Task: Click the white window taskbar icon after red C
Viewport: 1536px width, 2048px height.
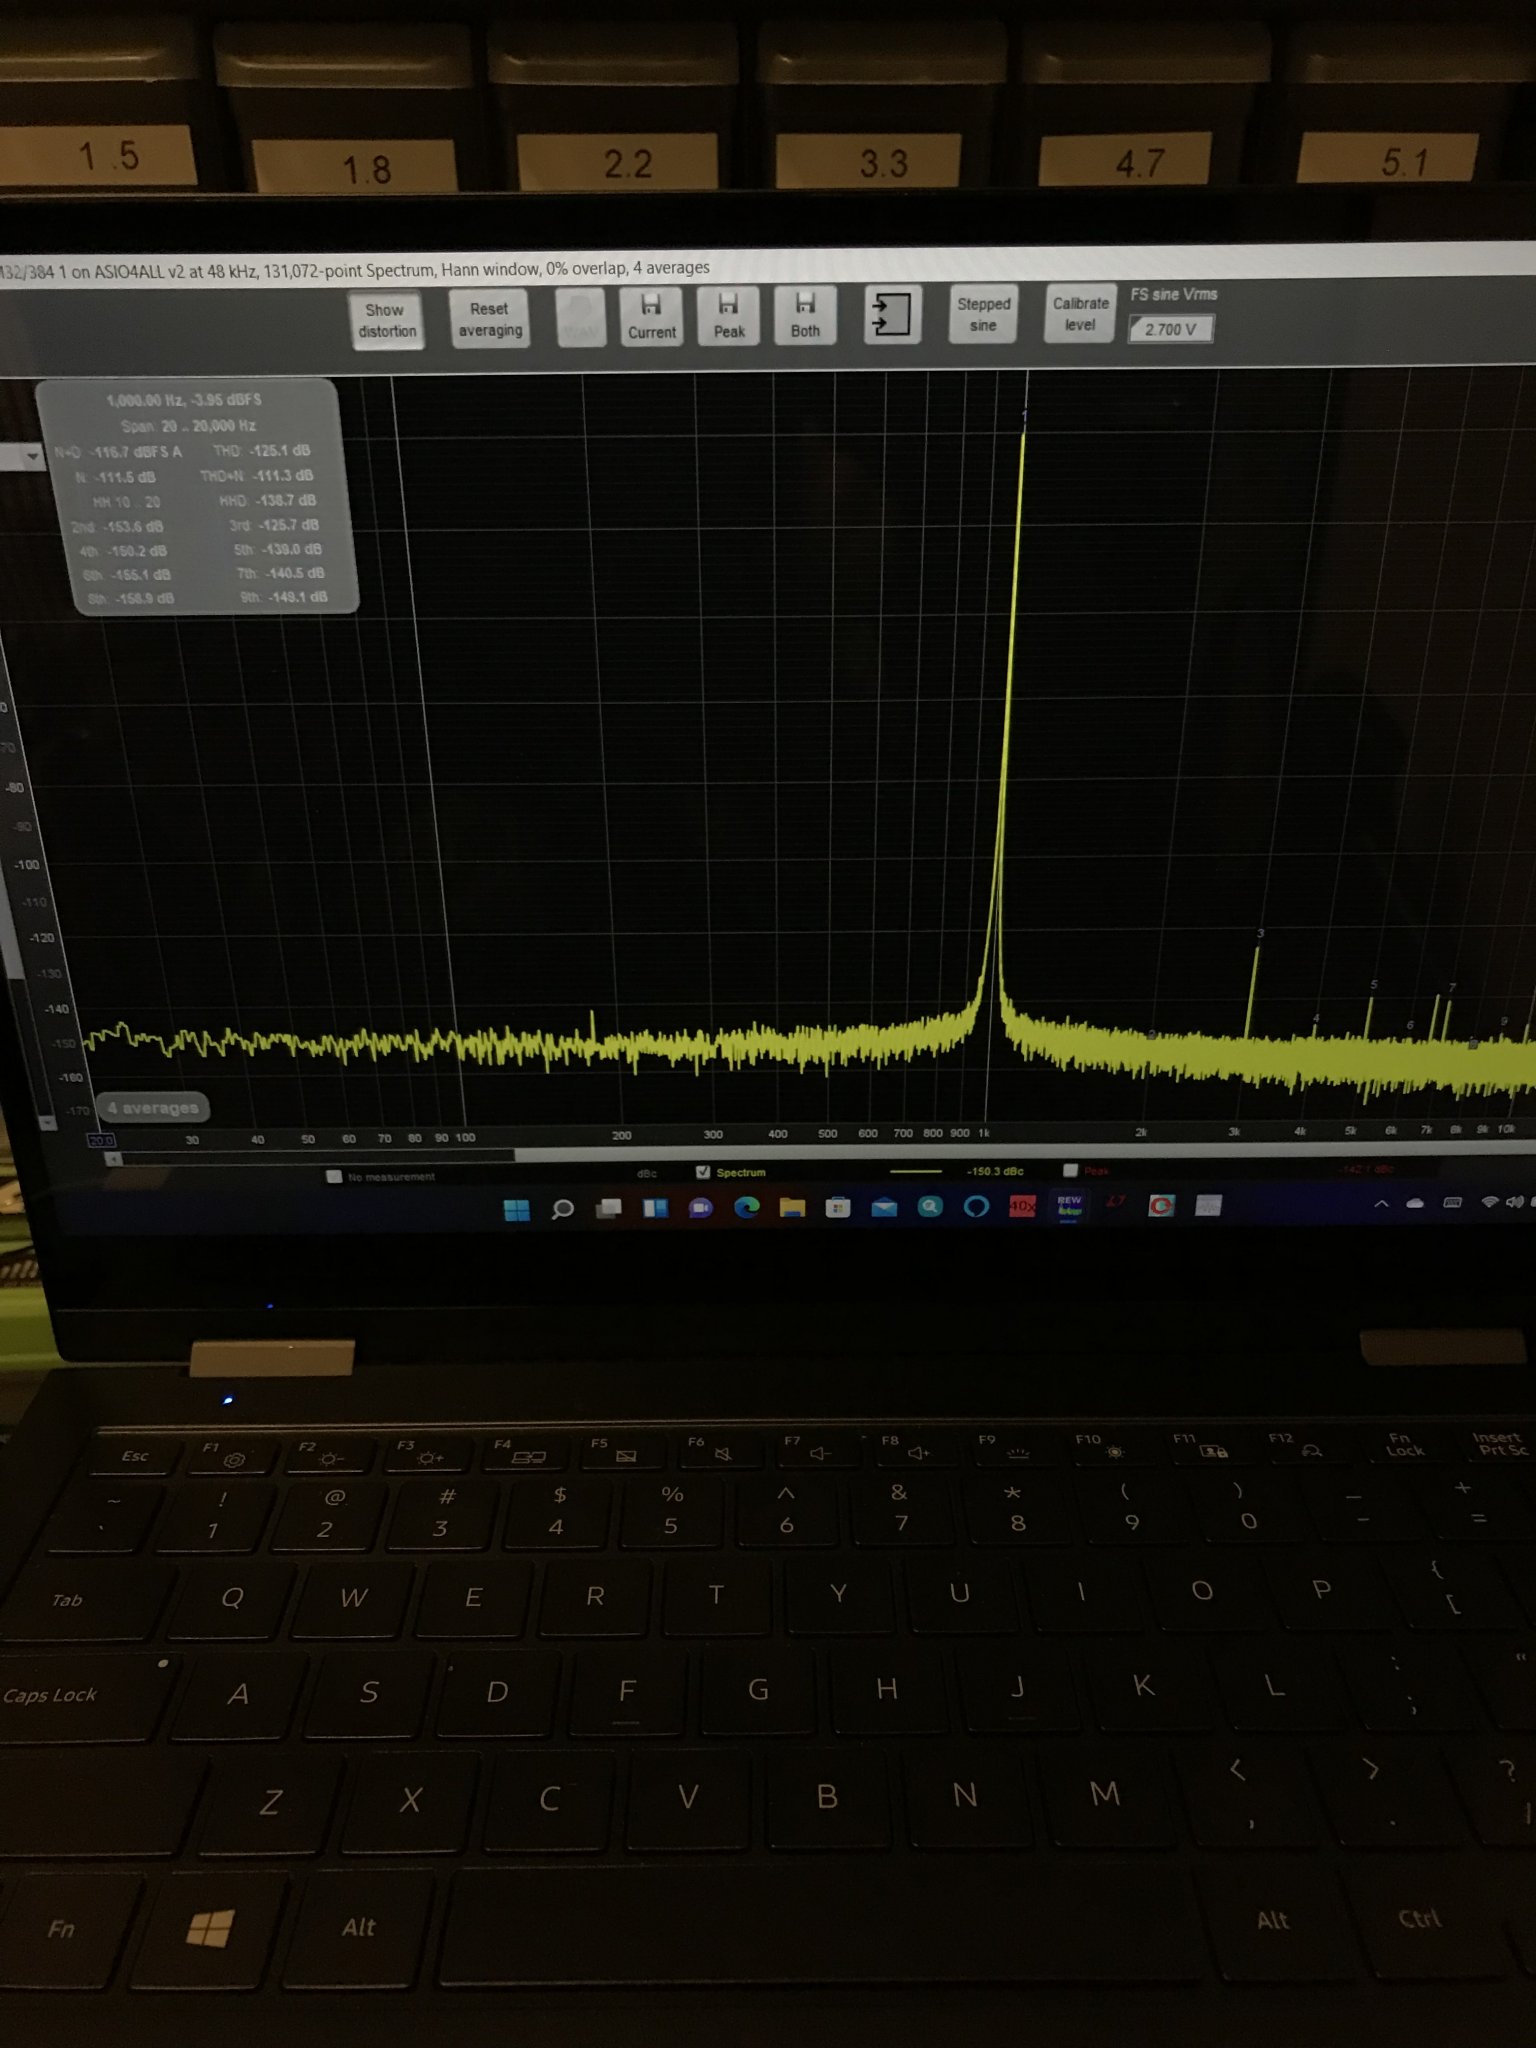Action: pyautogui.click(x=1208, y=1205)
